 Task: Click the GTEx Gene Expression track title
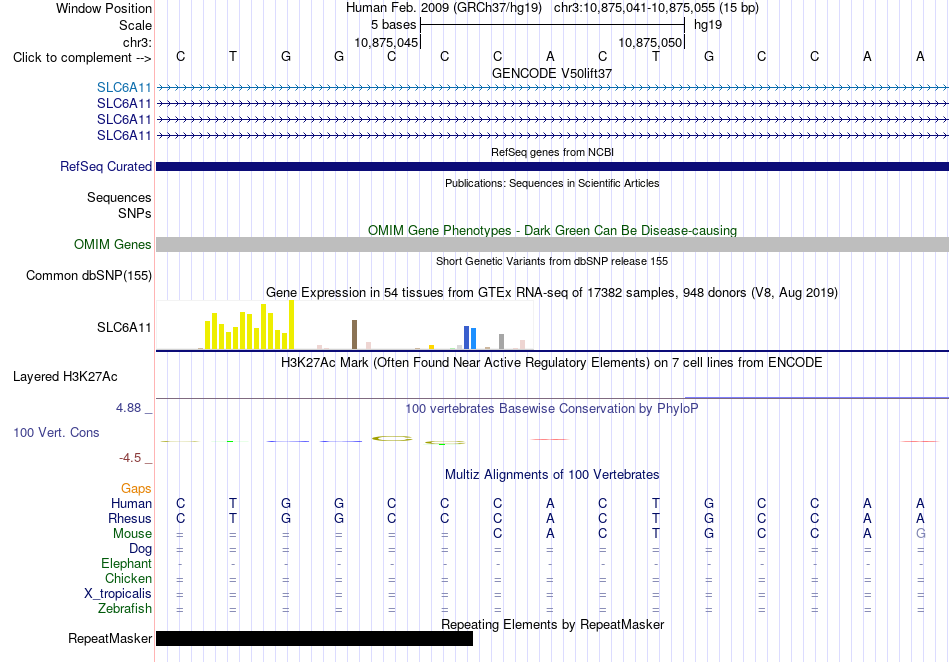(552, 293)
